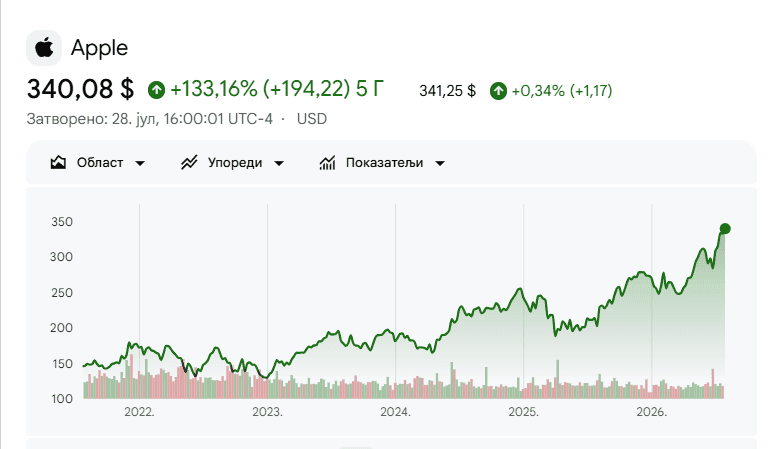This screenshot has width=778, height=449.
Task: Click the USD currency label
Action: click(312, 119)
